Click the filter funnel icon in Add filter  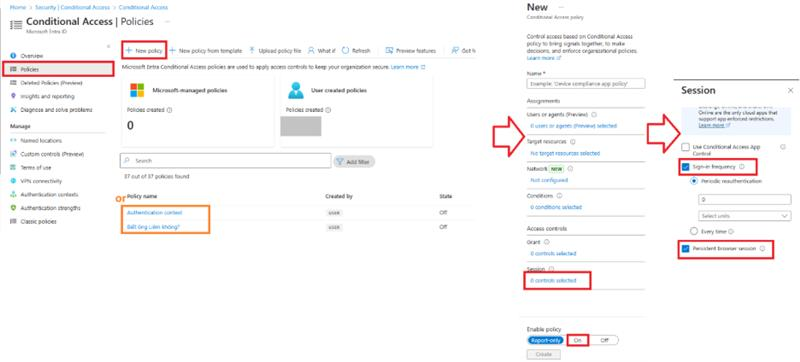[340, 162]
